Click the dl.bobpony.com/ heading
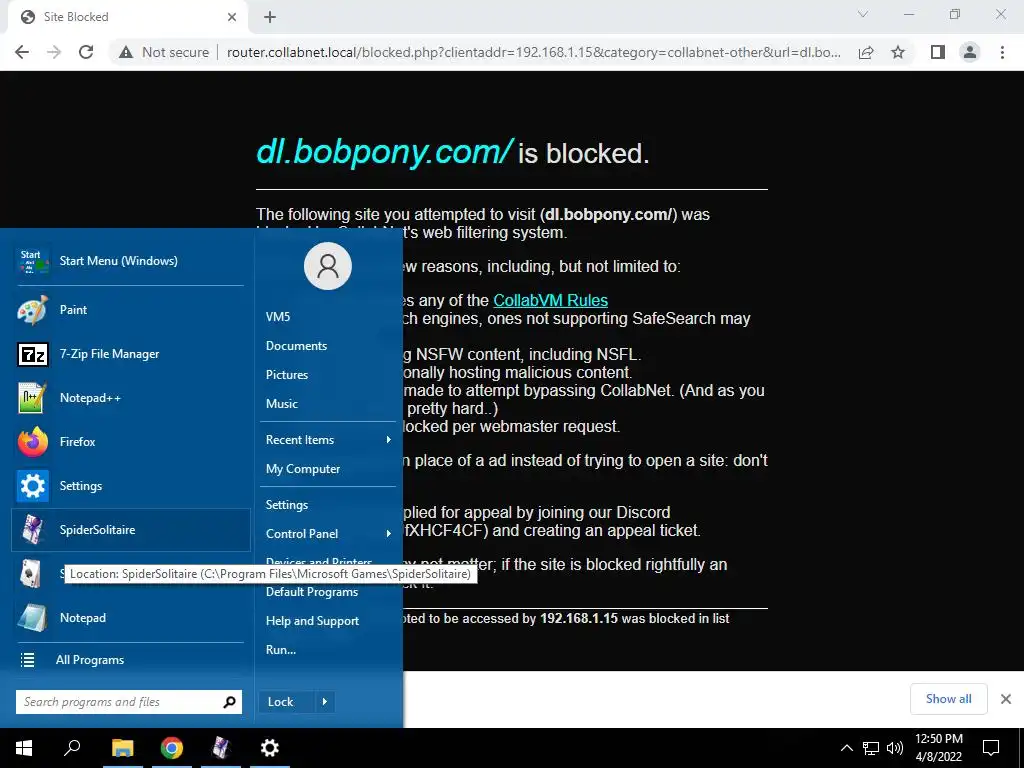 (385, 152)
